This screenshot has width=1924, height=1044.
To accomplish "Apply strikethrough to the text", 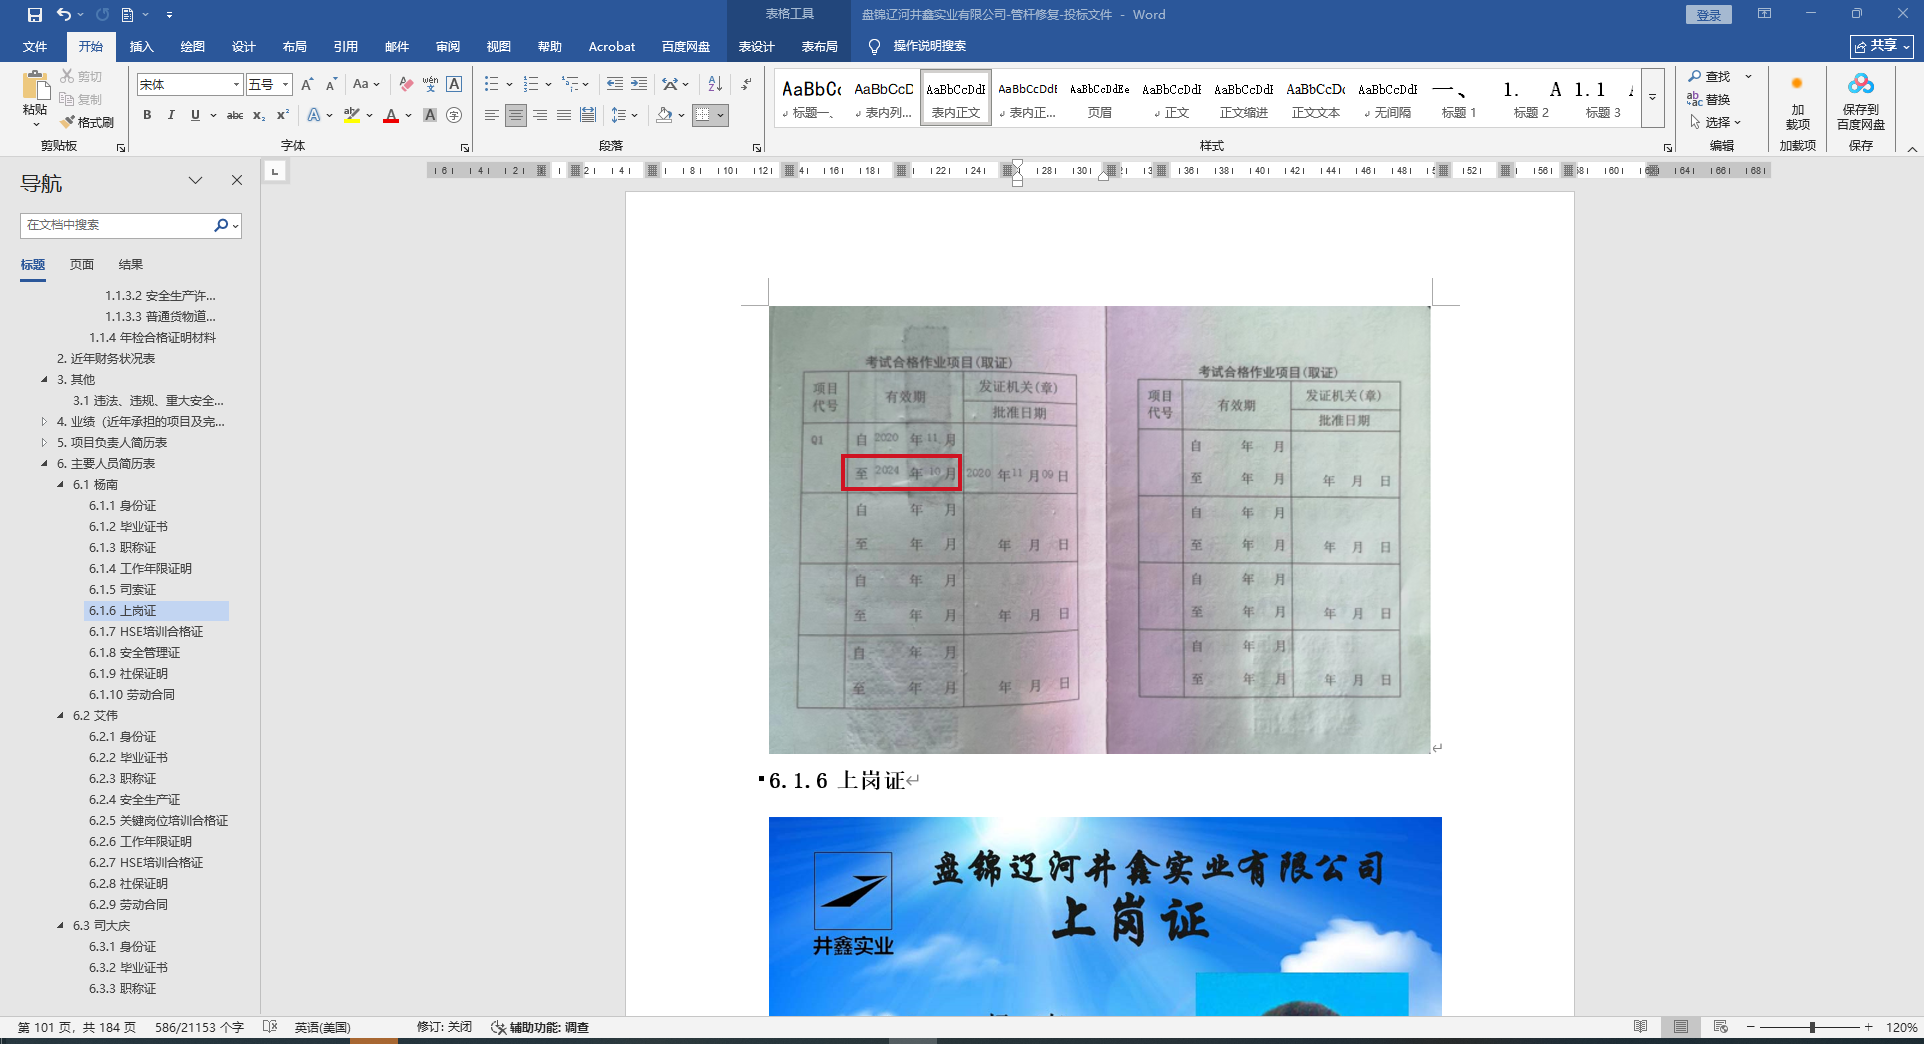I will (235, 116).
